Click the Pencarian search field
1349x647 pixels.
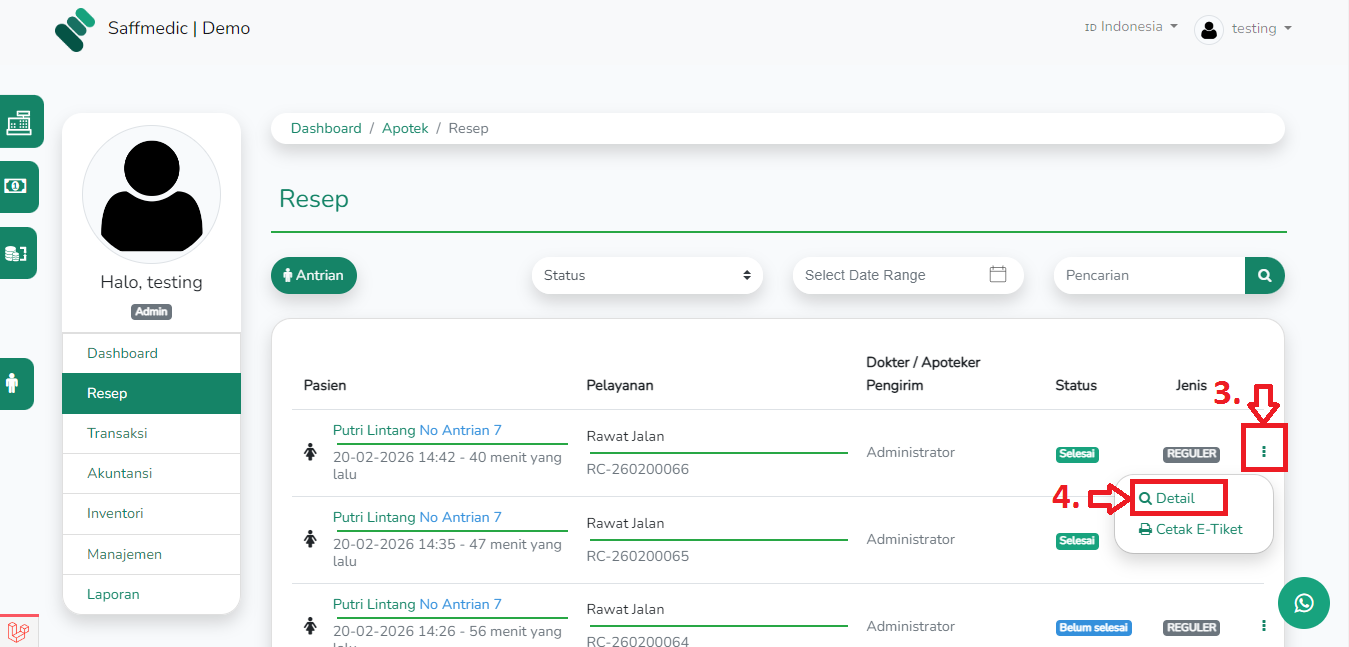pyautogui.click(x=1149, y=275)
